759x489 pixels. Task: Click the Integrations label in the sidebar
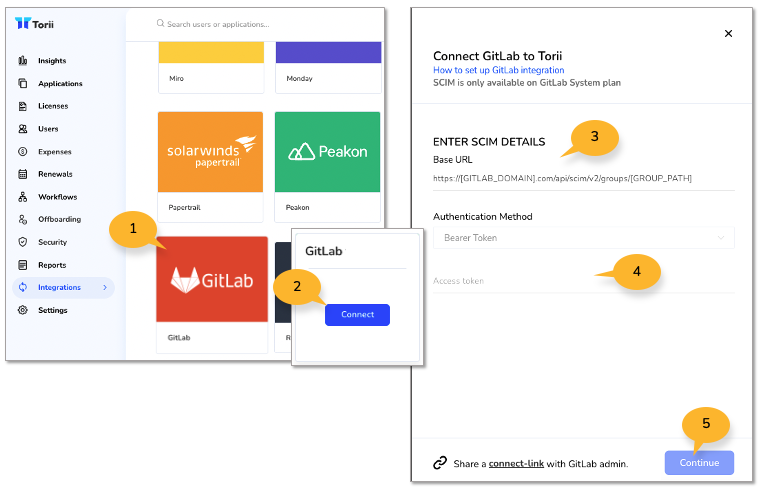59,287
